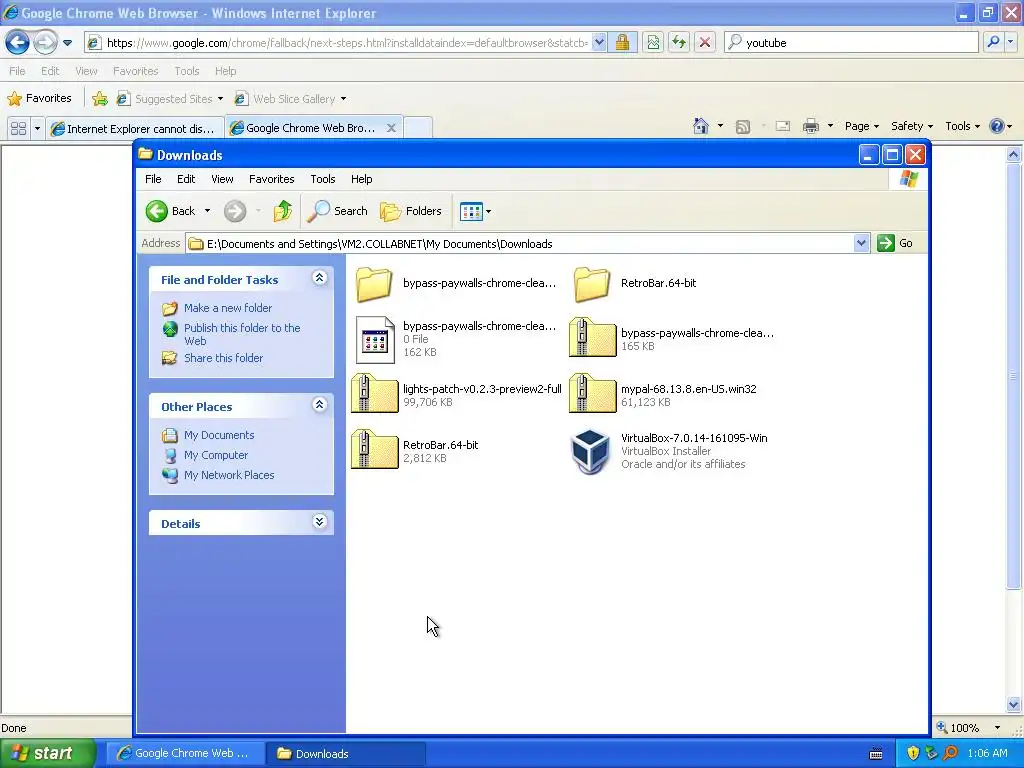Click the IE refresh button

click(679, 42)
